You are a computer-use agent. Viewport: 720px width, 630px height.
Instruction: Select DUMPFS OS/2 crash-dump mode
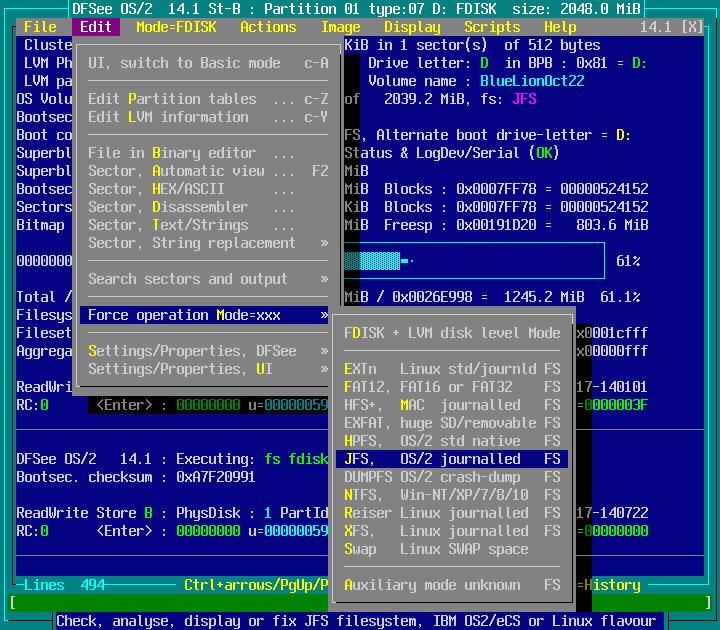coord(452,477)
